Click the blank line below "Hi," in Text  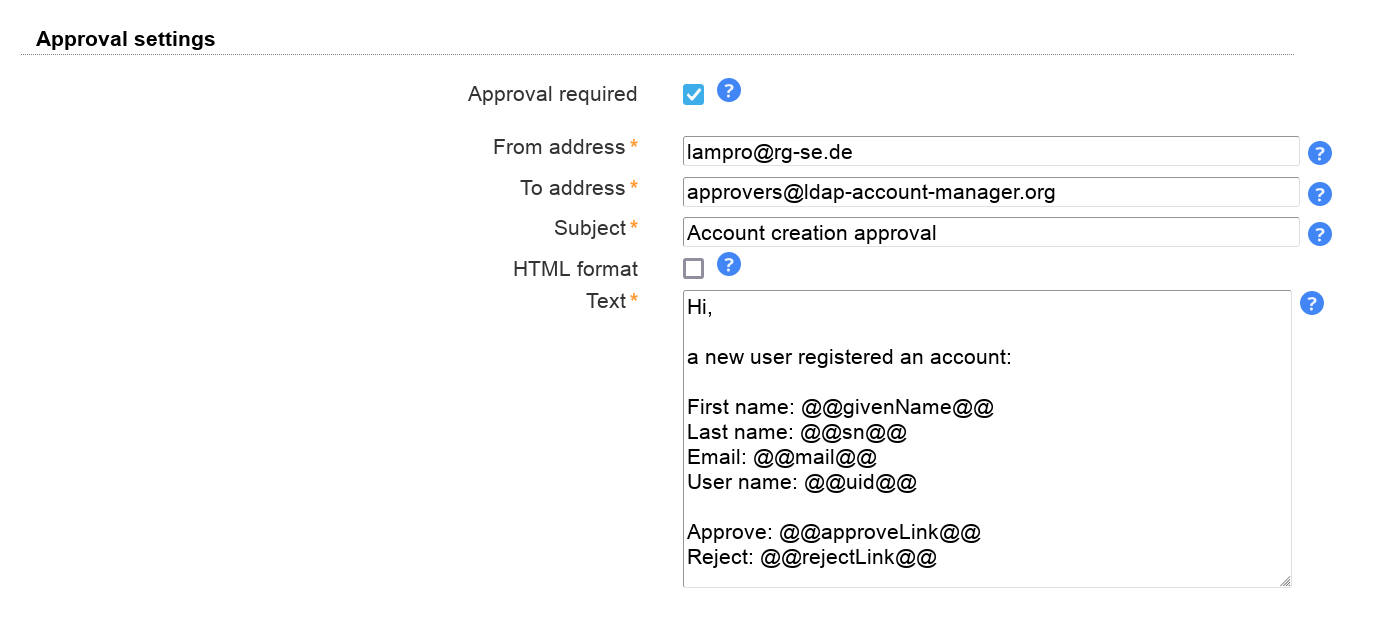click(900, 333)
